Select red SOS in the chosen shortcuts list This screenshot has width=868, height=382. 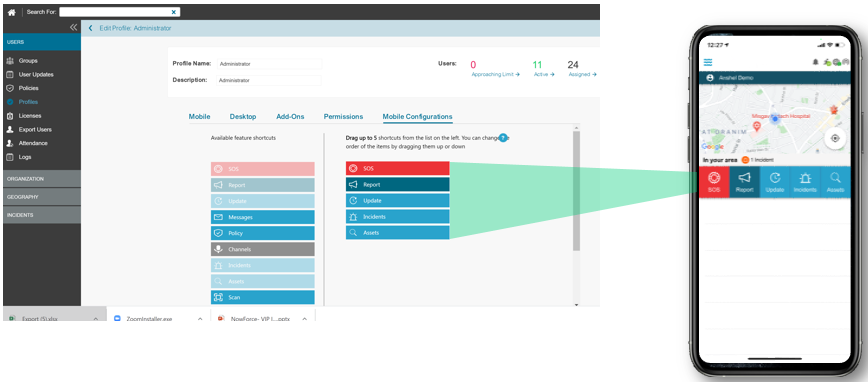point(397,168)
